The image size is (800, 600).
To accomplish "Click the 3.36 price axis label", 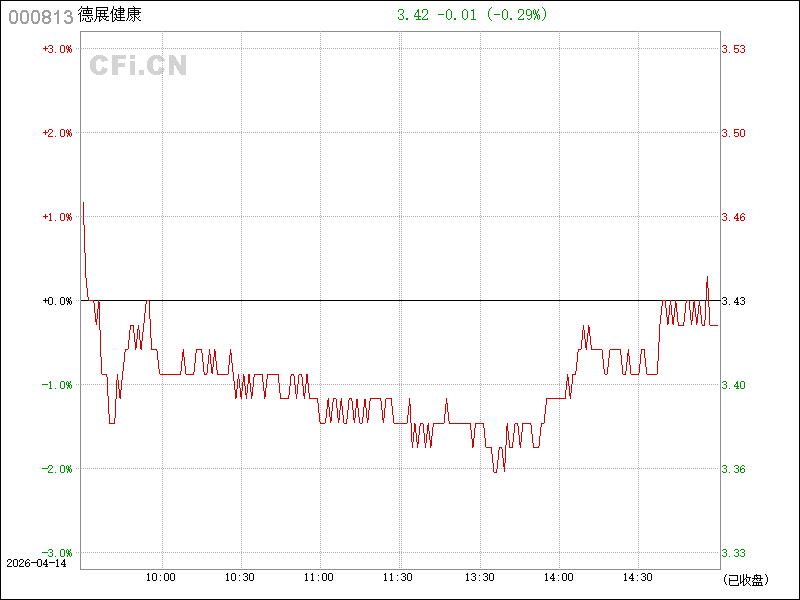I will [x=734, y=469].
